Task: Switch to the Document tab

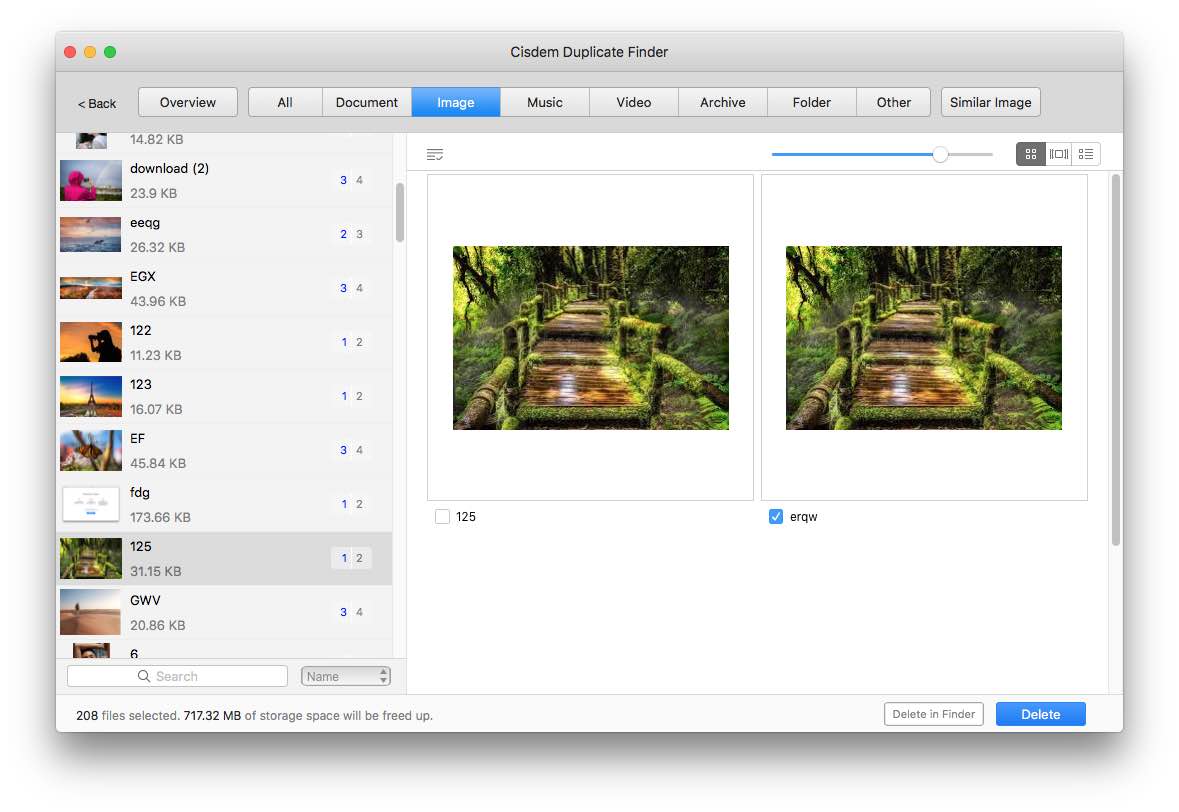Action: point(367,102)
